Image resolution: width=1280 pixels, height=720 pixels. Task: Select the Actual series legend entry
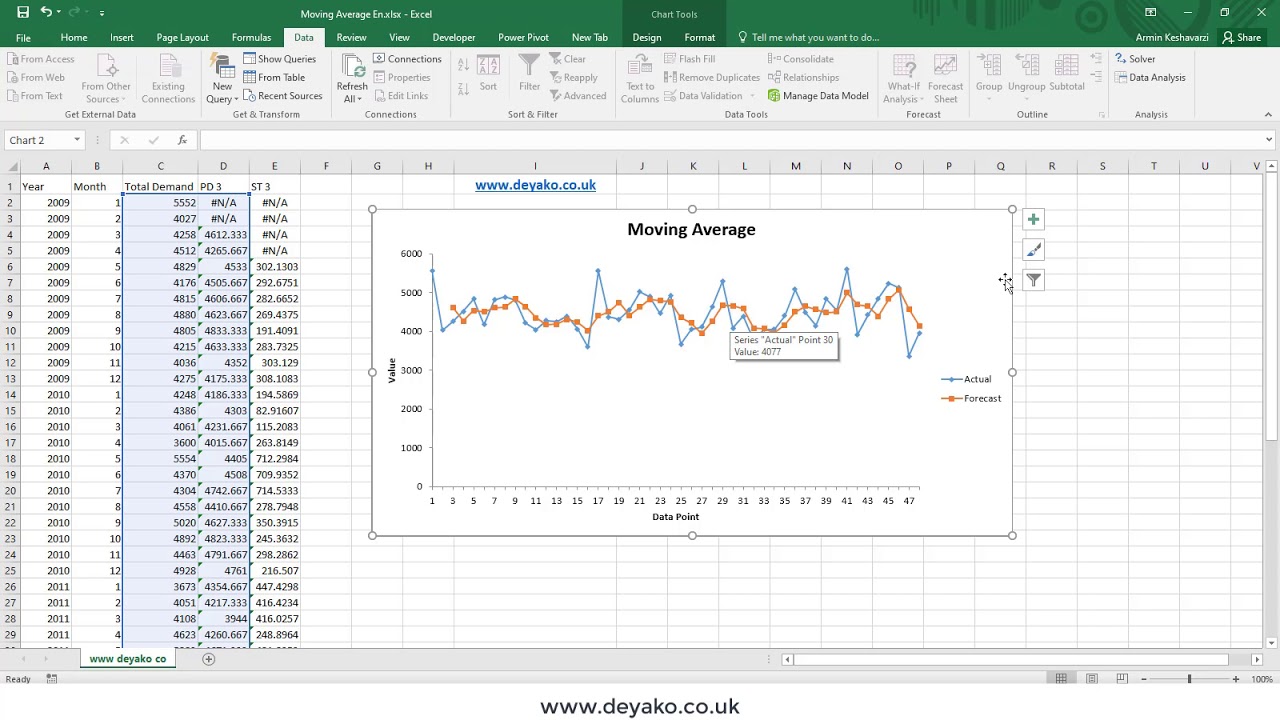click(x=966, y=379)
